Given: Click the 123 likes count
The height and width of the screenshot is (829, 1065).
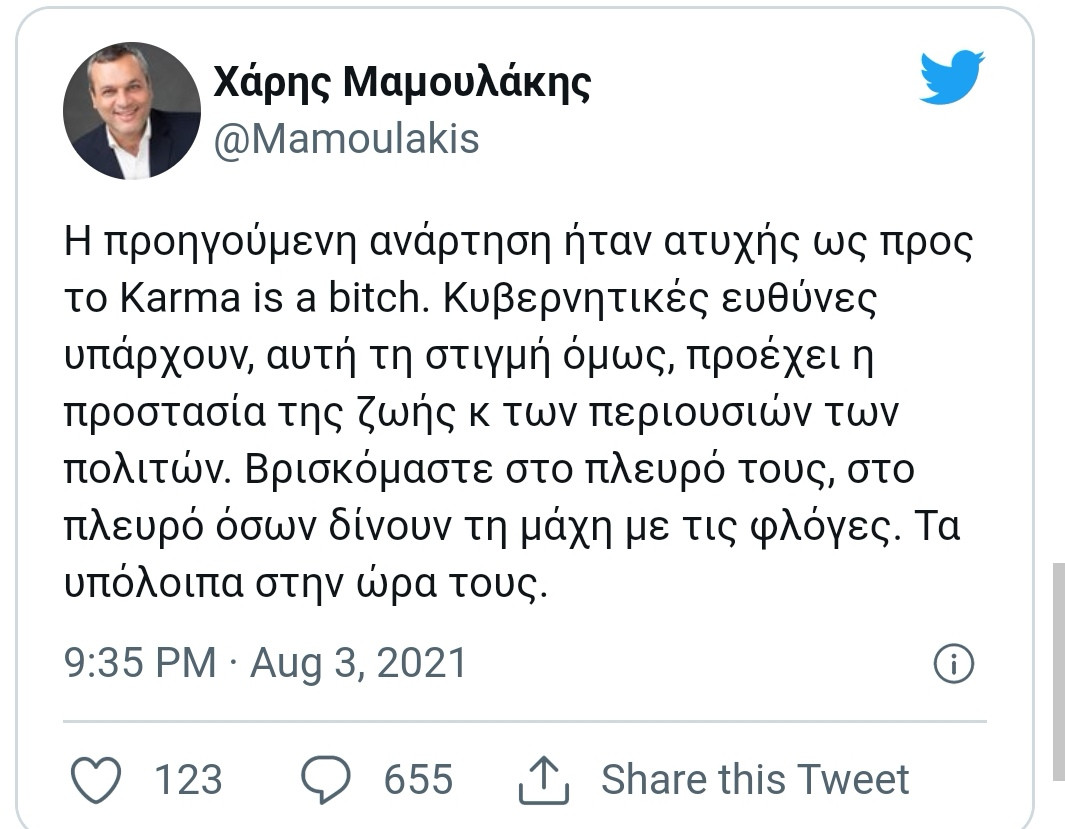Looking at the screenshot, I should pos(188,779).
